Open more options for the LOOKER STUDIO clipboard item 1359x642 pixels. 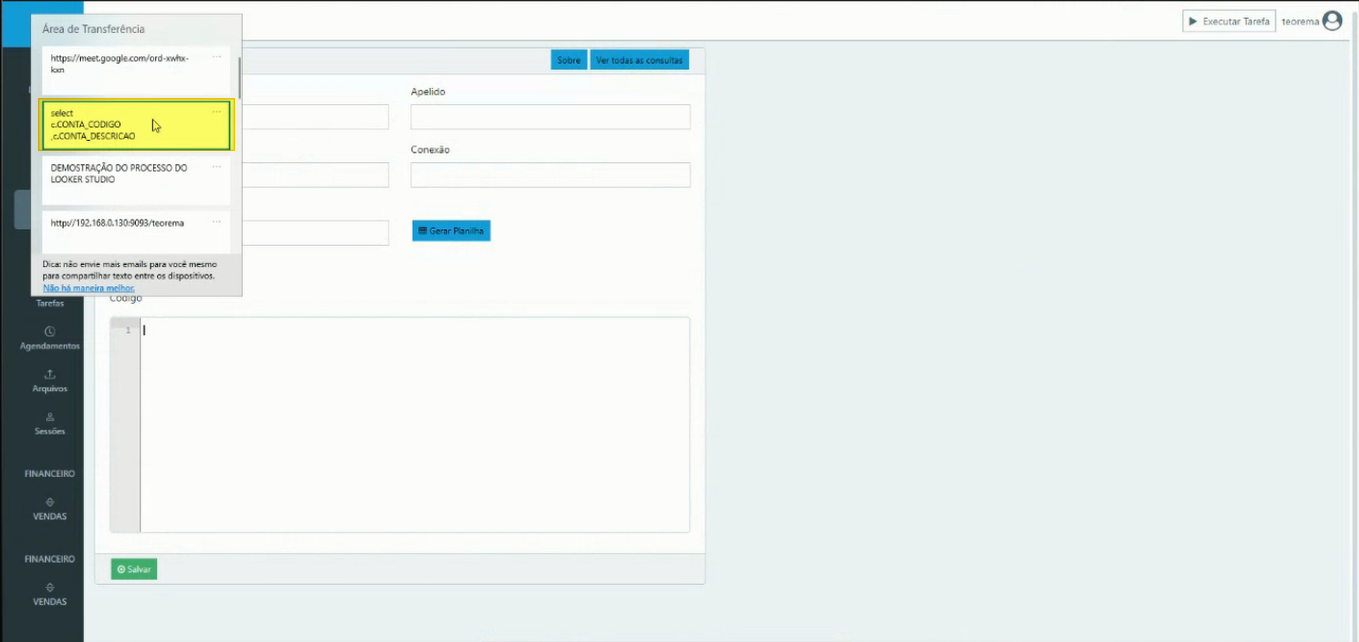coord(216,166)
